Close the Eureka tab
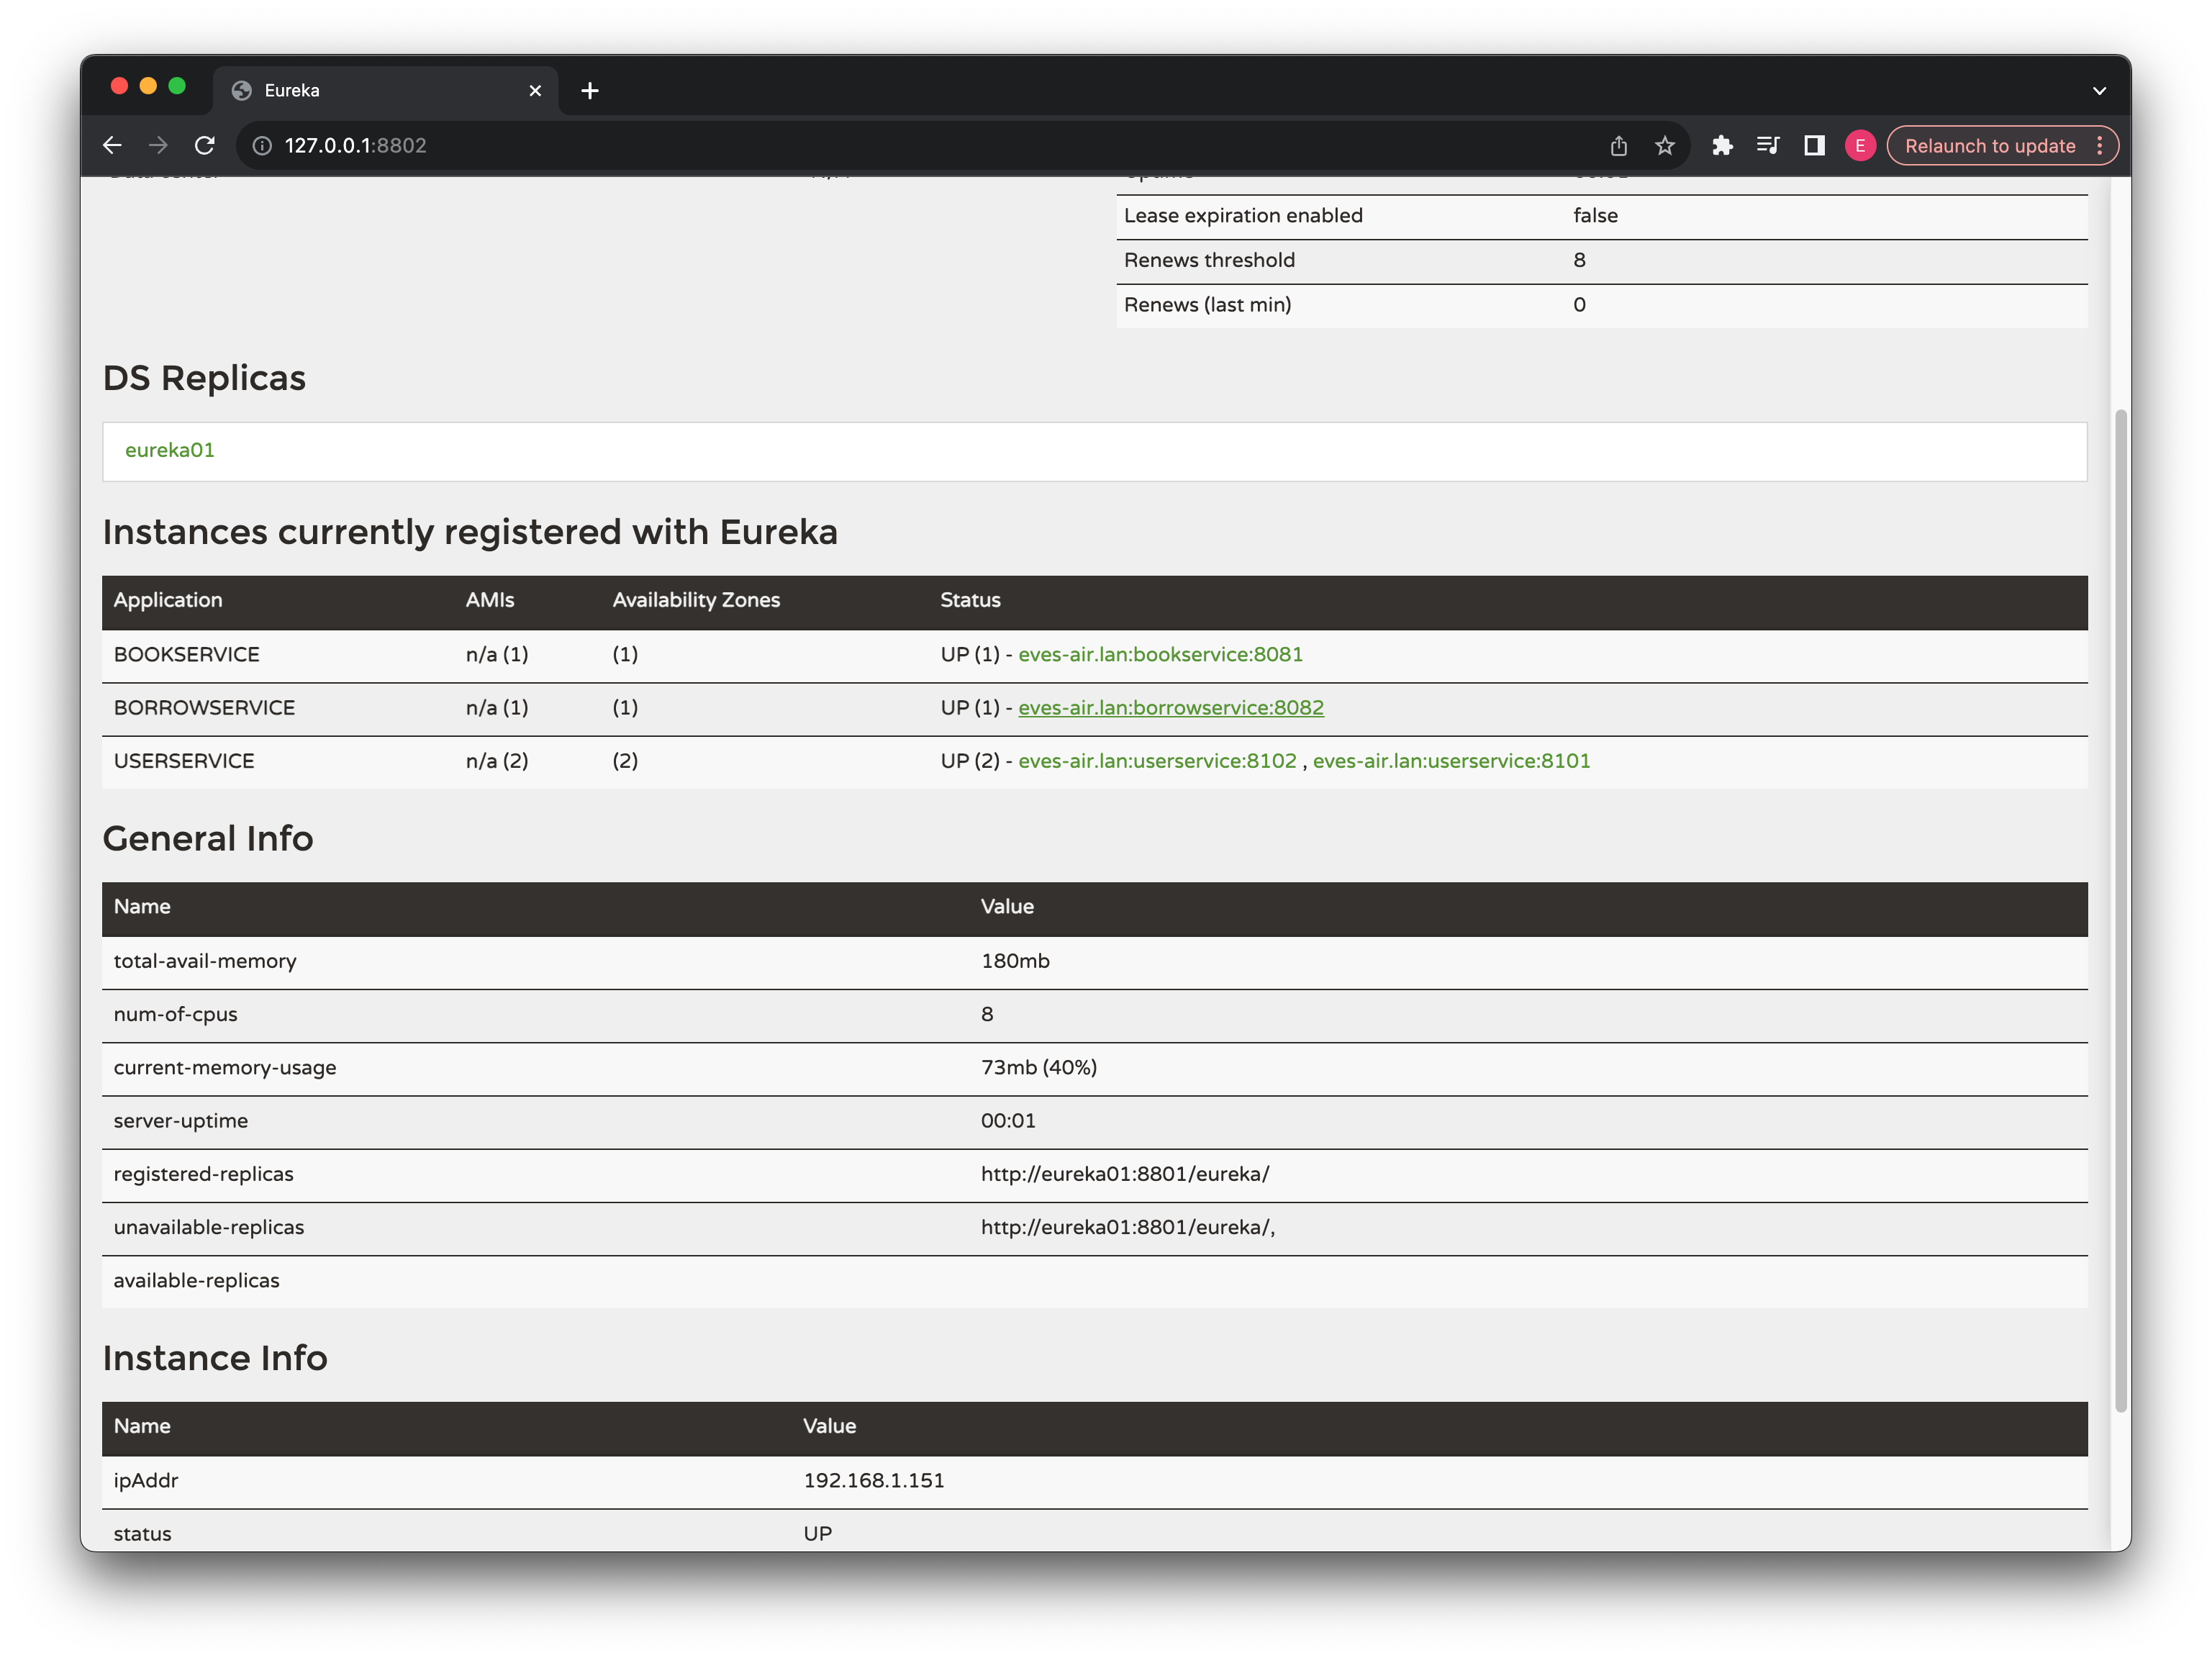The image size is (2212, 1658). [535, 91]
